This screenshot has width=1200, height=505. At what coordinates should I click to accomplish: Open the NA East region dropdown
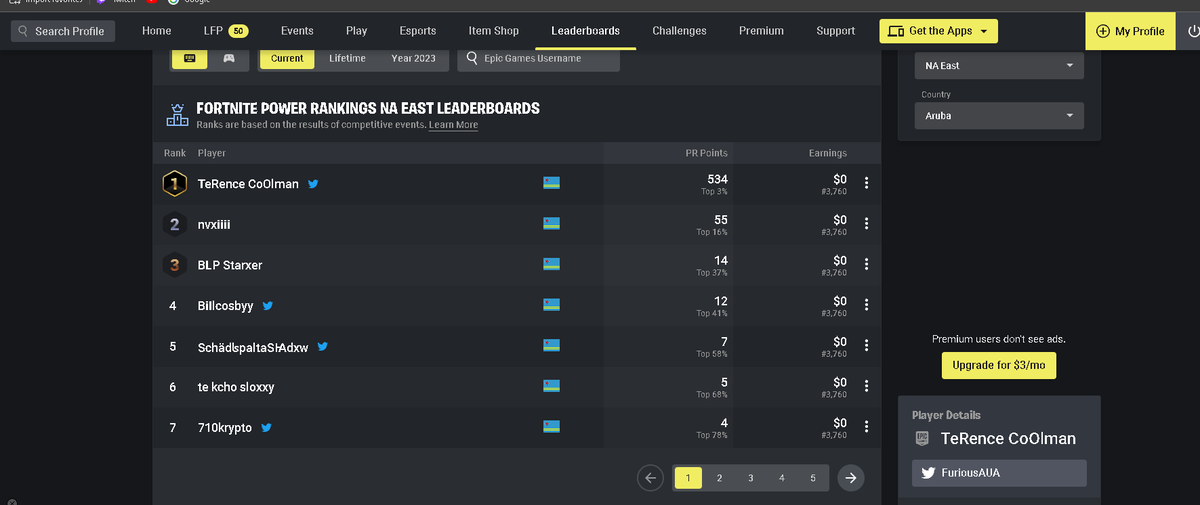click(1000, 65)
